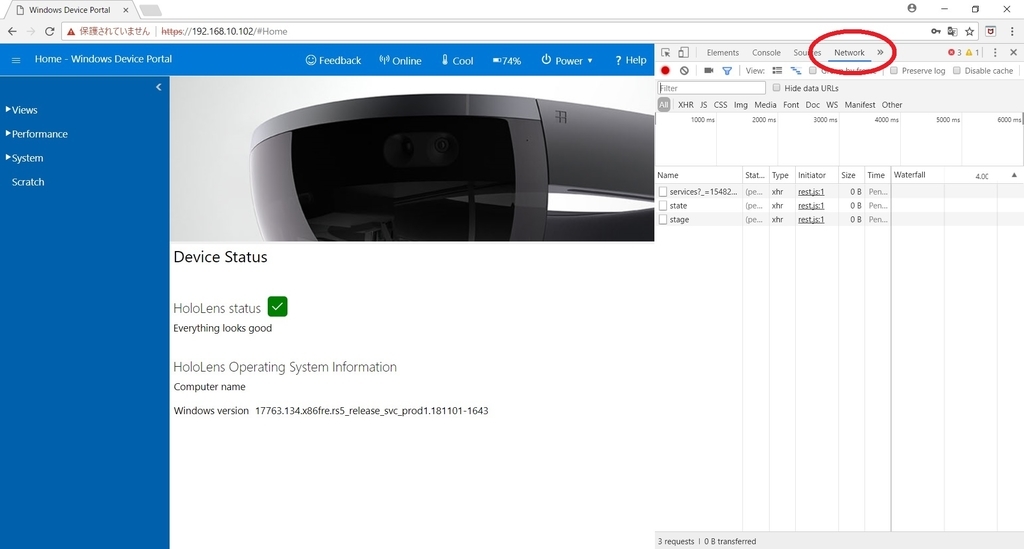The height and width of the screenshot is (549, 1024).
Task: Click the Cool temperature indicator
Action: [x=457, y=60]
